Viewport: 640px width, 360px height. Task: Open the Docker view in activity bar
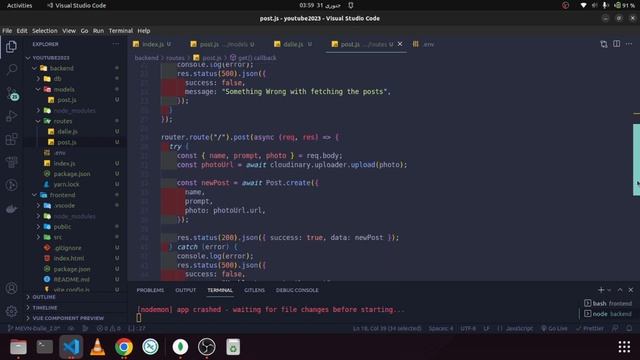[x=11, y=209]
